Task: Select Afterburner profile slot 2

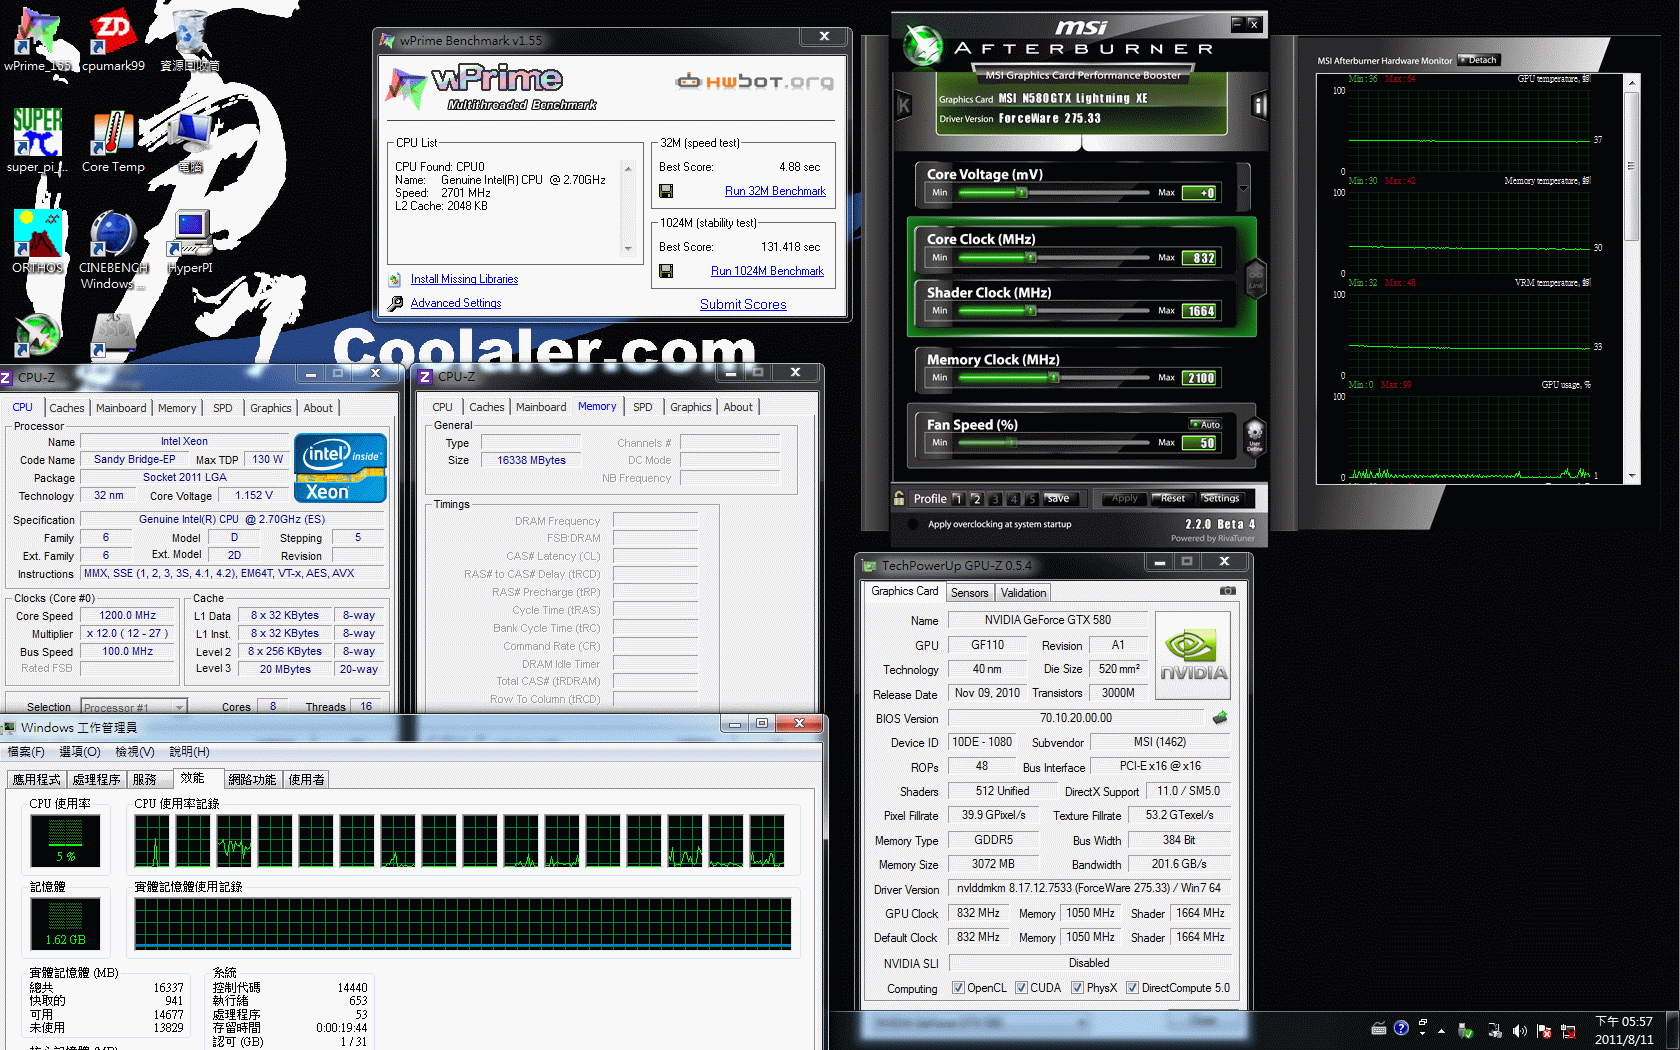Action: [x=977, y=498]
